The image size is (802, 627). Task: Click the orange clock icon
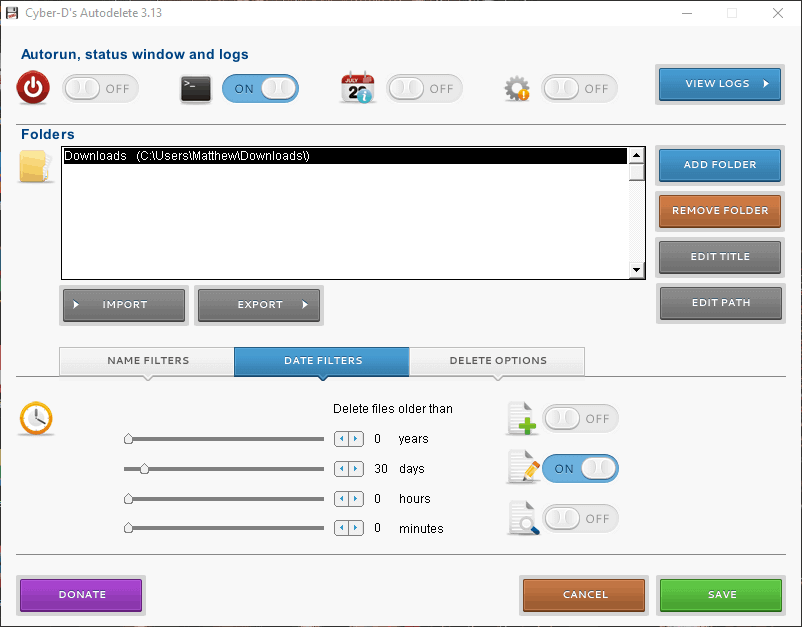36,418
